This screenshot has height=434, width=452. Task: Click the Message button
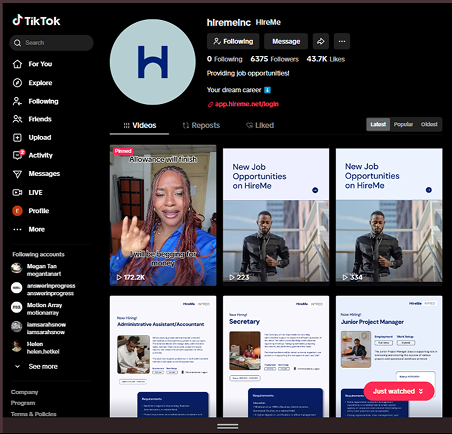[286, 41]
